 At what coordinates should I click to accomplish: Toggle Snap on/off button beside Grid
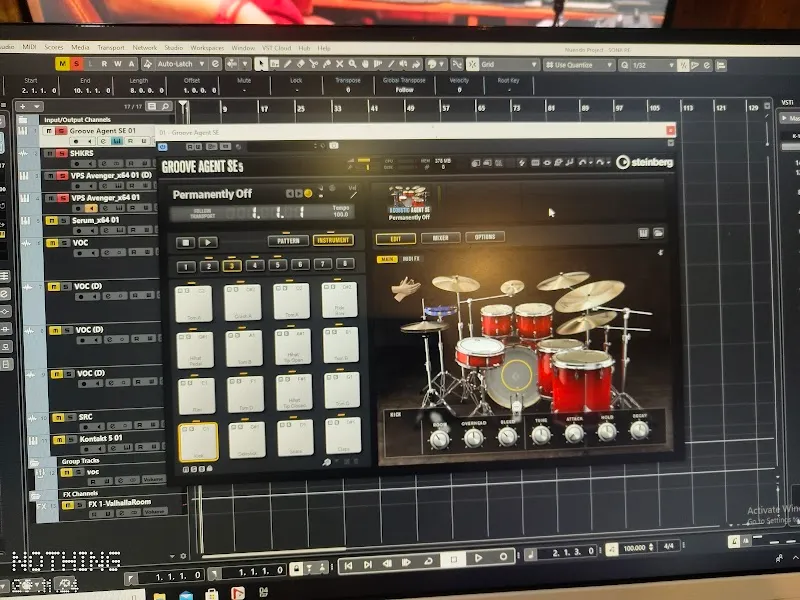(x=472, y=65)
